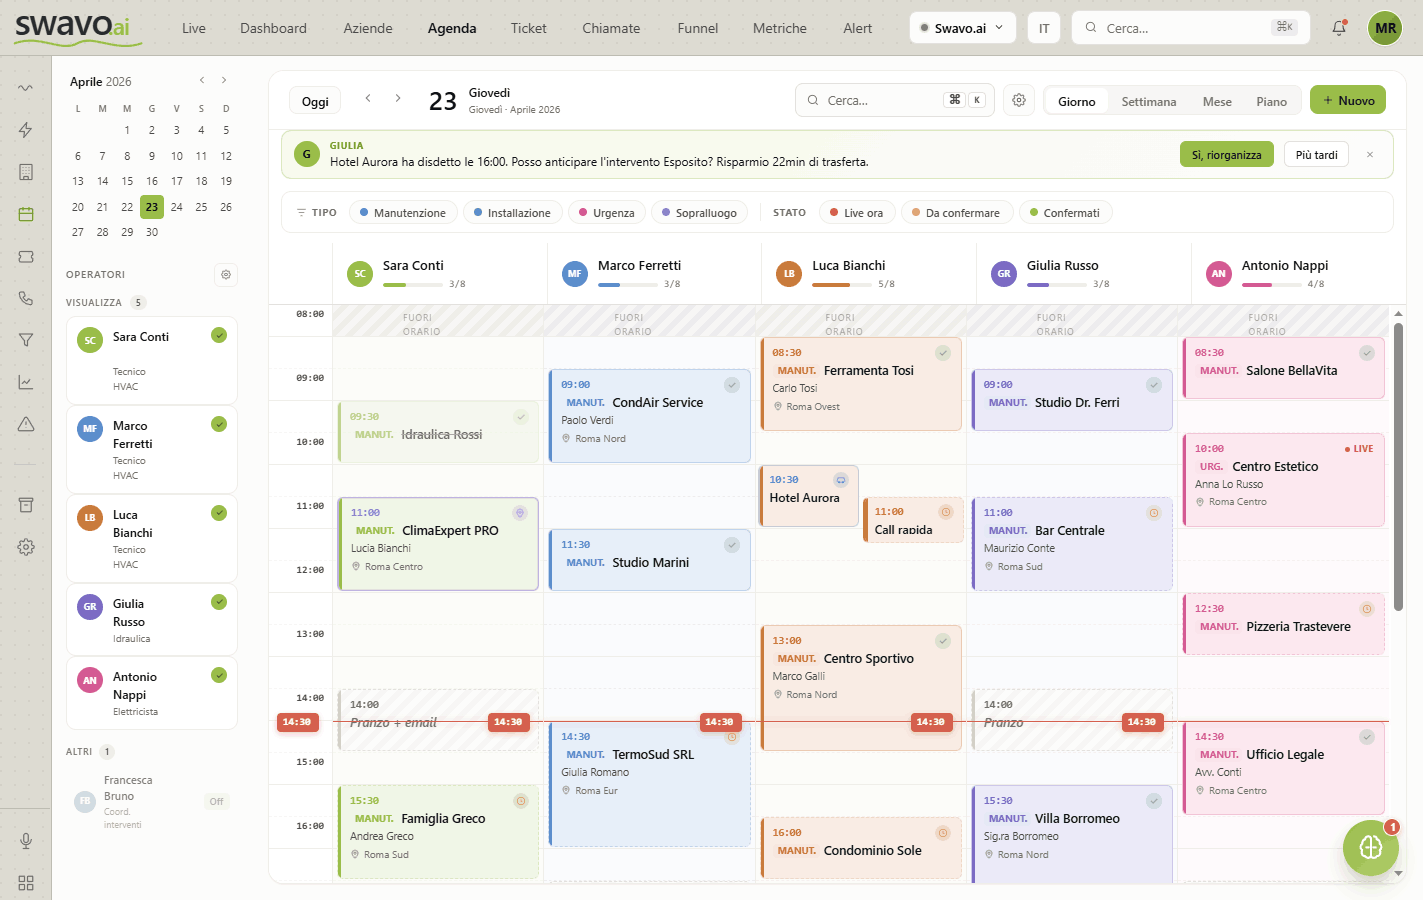This screenshot has height=900, width=1423.
Task: Open the archive box sidebar icon
Action: (x=26, y=505)
